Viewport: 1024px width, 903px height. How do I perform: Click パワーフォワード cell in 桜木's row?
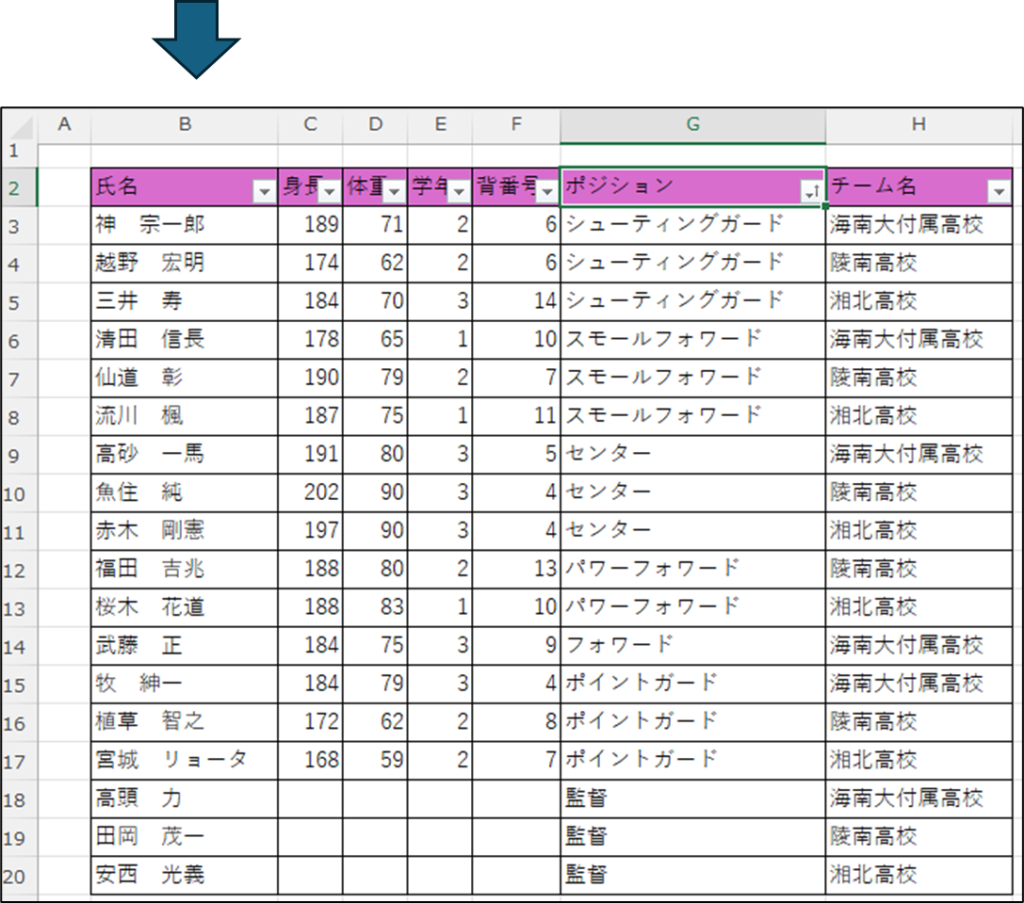[x=693, y=607]
